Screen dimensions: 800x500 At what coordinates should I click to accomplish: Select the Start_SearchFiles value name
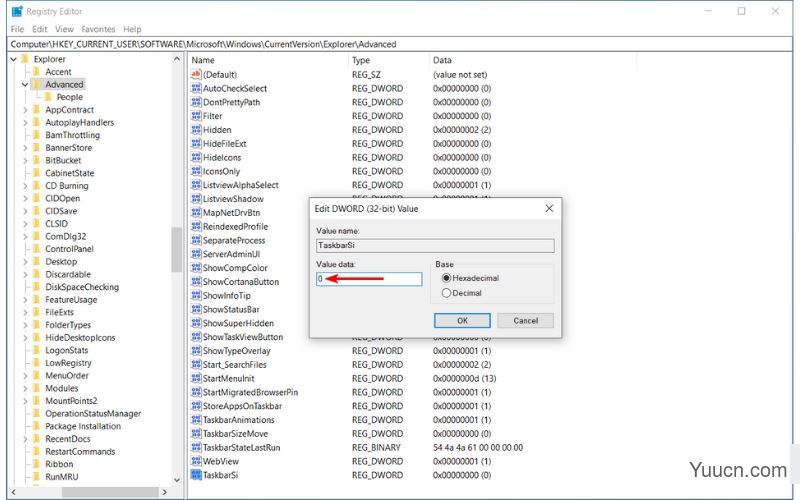click(235, 365)
